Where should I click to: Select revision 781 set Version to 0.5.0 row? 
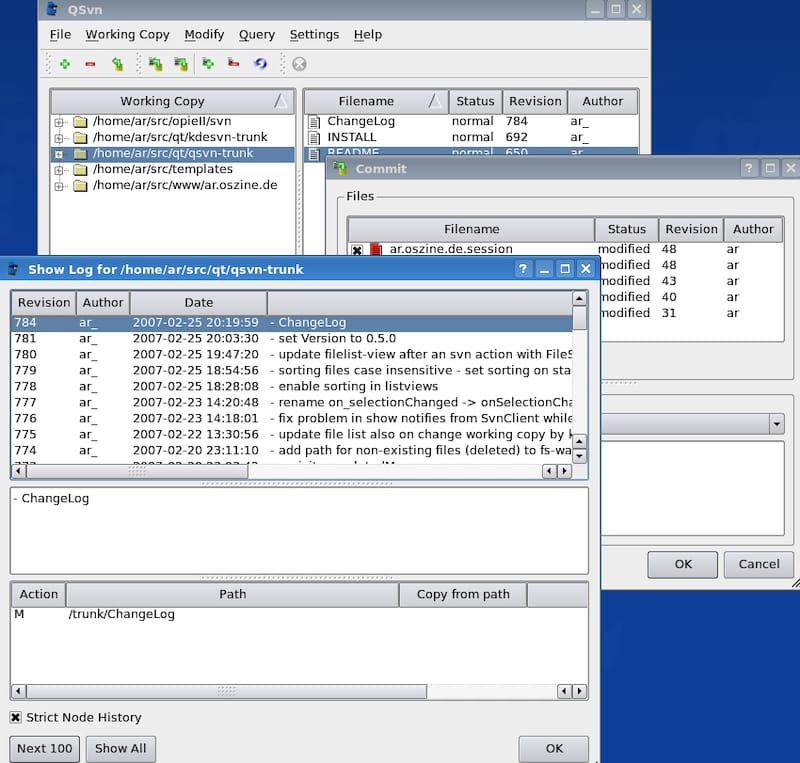tap(292, 338)
